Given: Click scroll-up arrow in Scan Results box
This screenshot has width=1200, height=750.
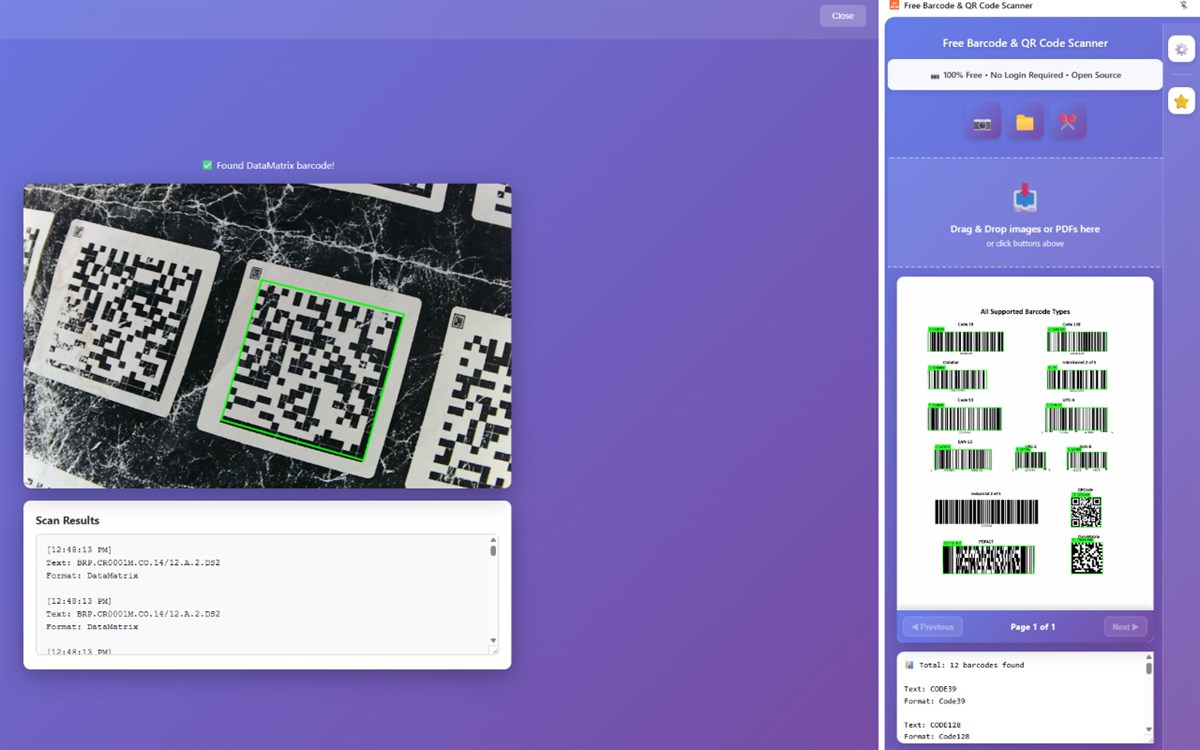Looking at the screenshot, I should tap(493, 540).
